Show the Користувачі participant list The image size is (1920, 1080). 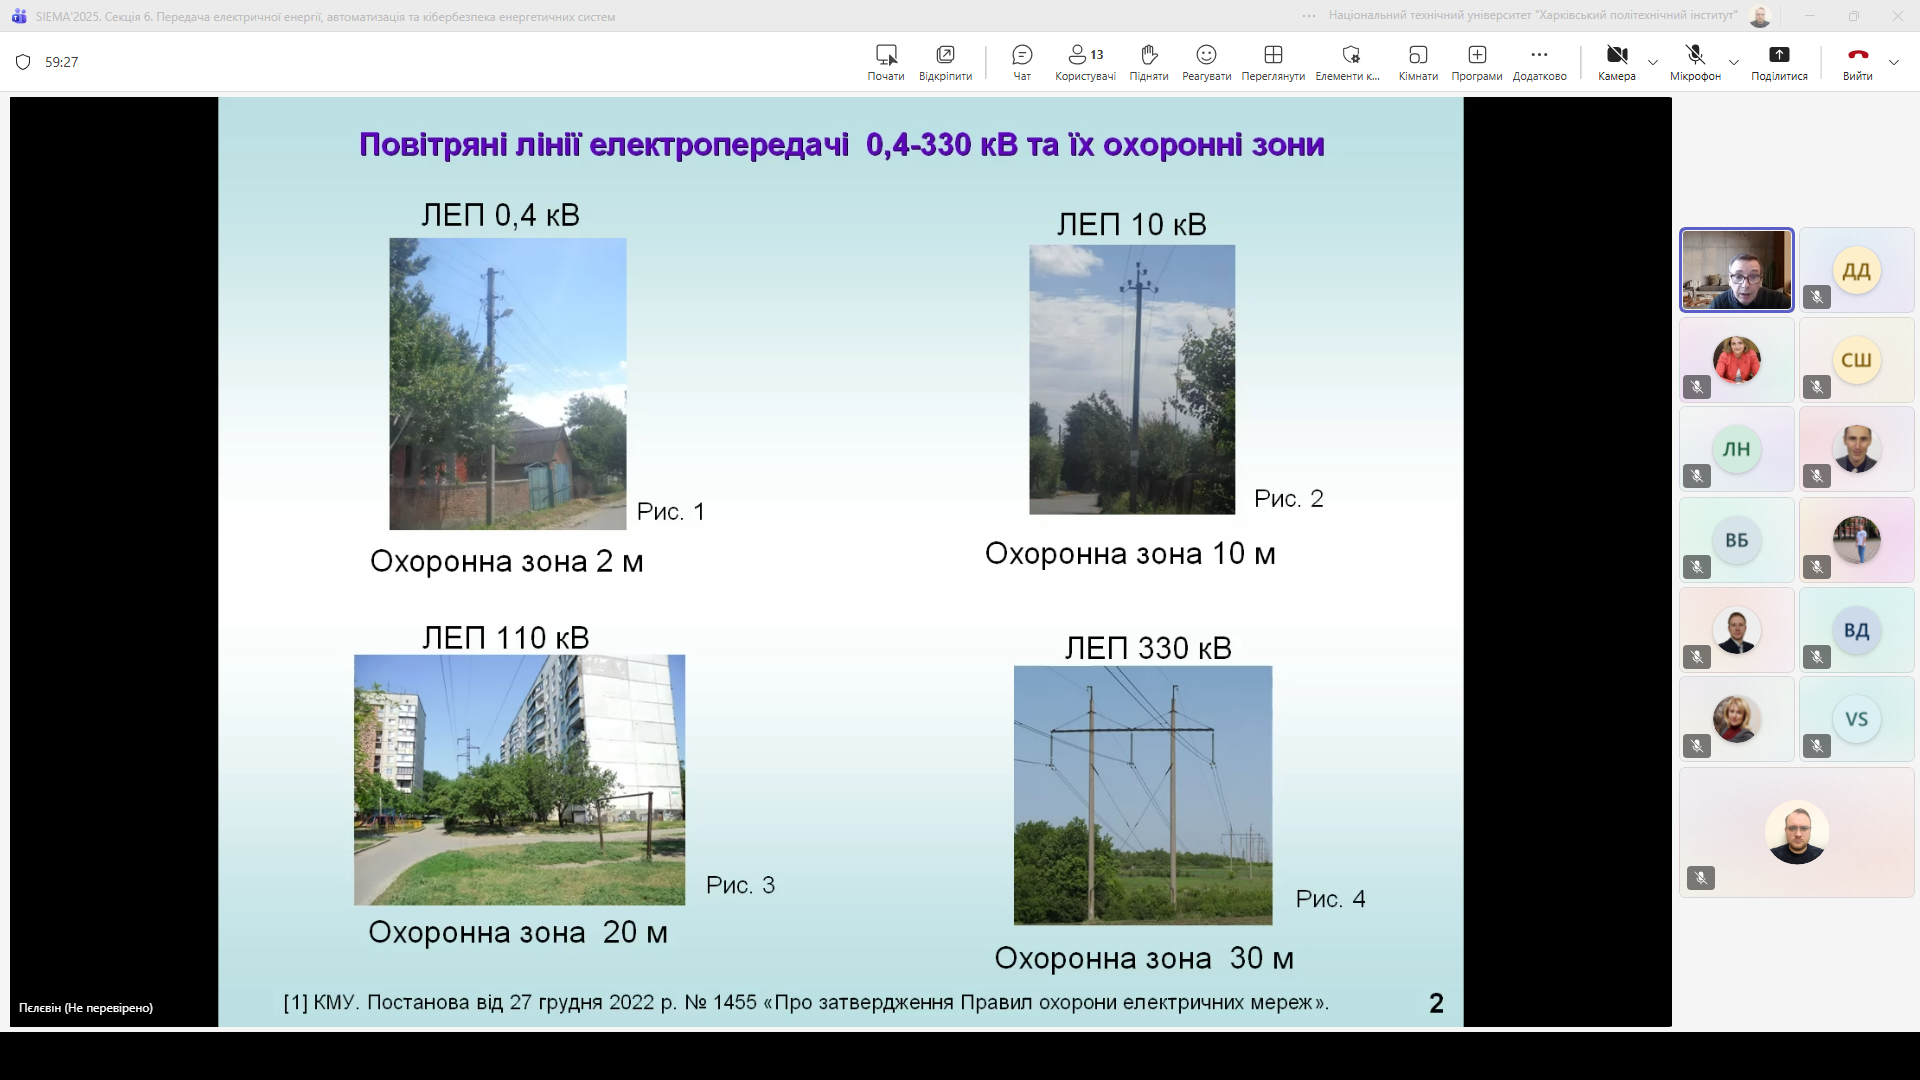pyautogui.click(x=1083, y=61)
